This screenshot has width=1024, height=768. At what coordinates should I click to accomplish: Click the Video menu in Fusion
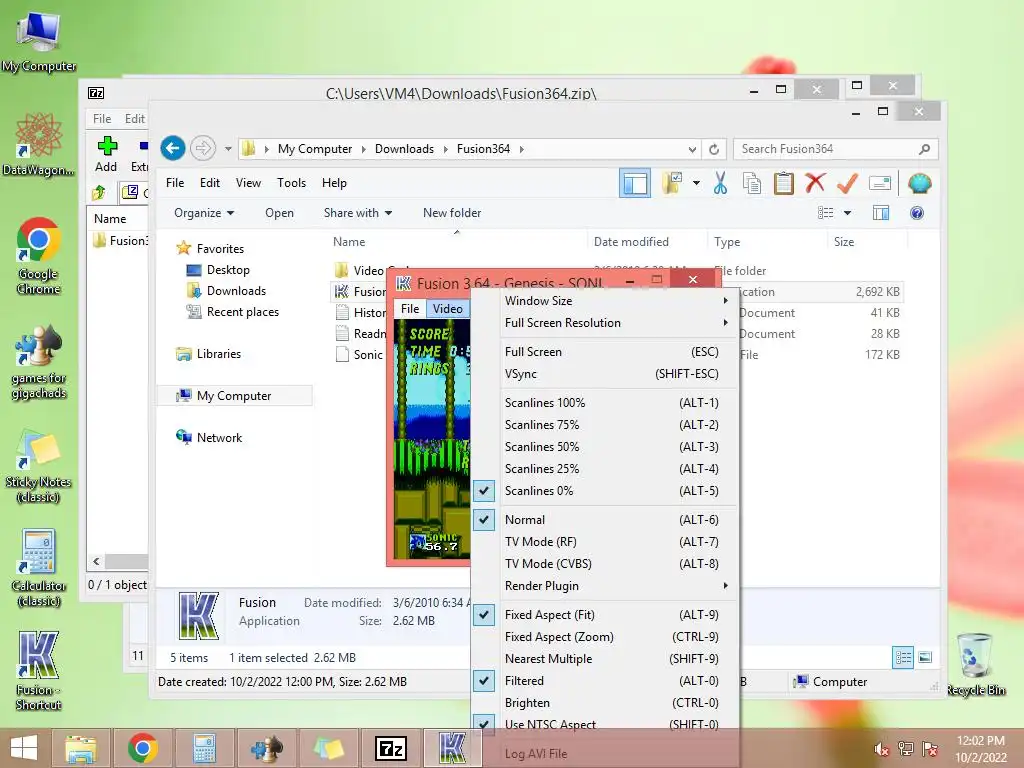[x=448, y=309]
